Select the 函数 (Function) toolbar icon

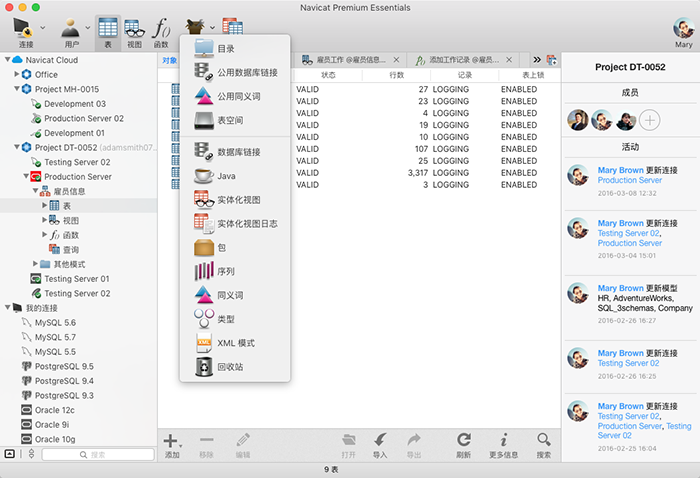pos(161,32)
